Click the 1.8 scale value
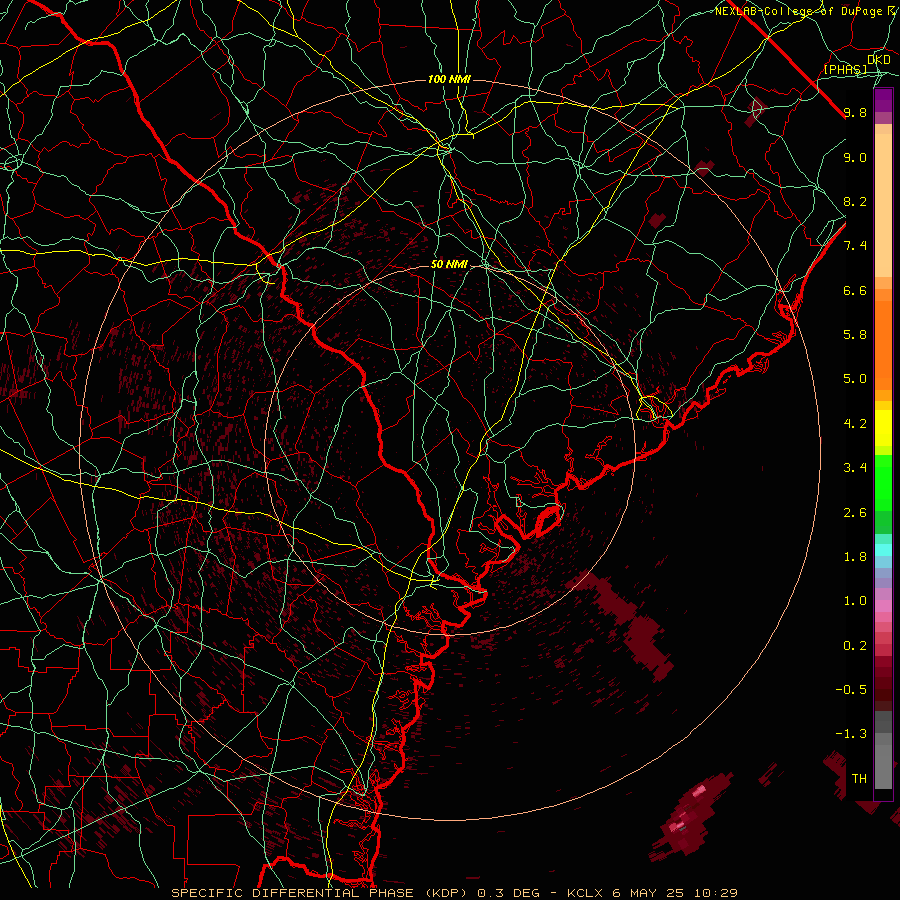 855,557
